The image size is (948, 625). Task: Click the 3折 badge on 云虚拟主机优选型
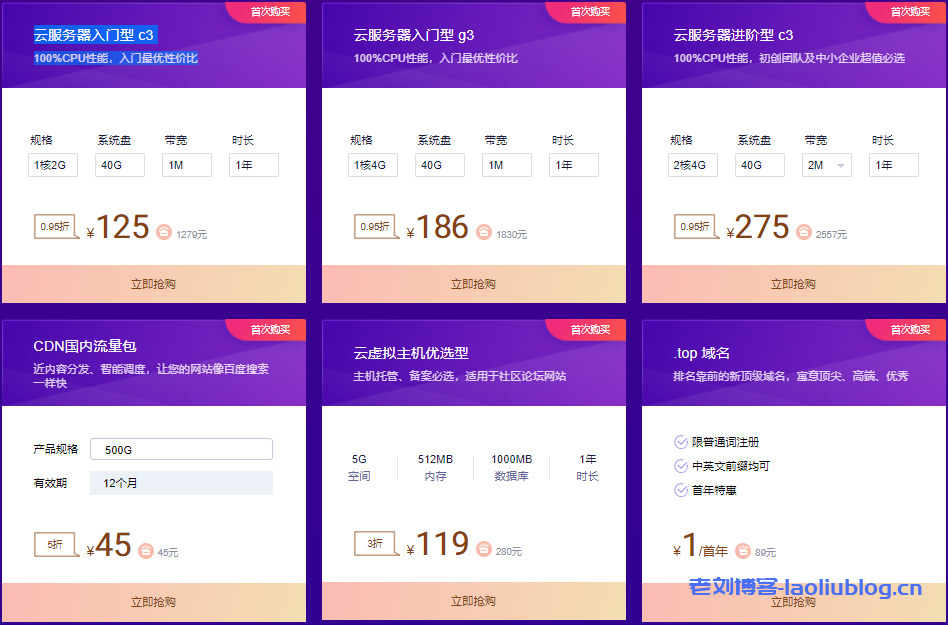pos(374,544)
